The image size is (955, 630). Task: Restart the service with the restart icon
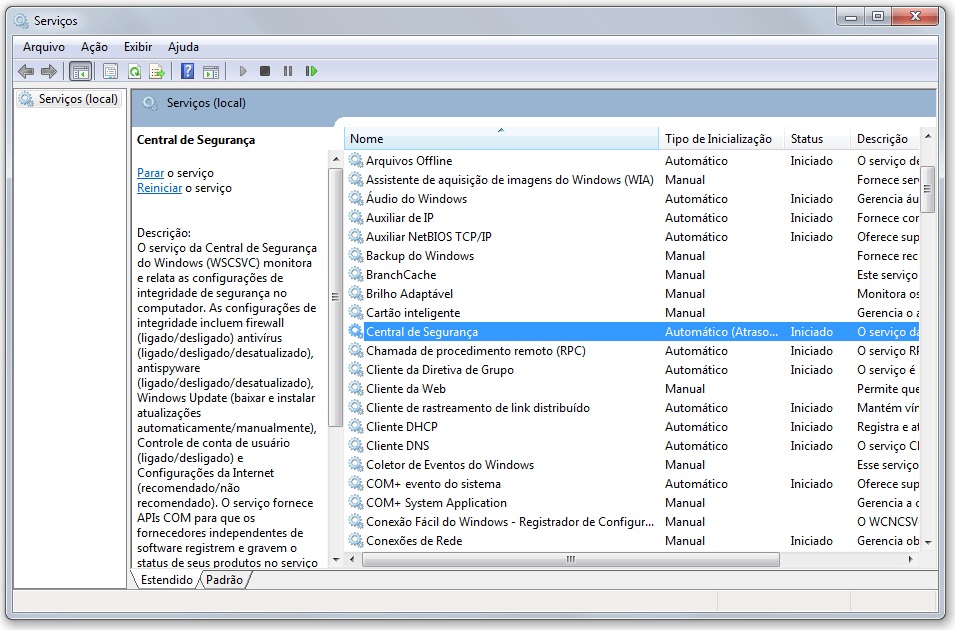click(311, 71)
